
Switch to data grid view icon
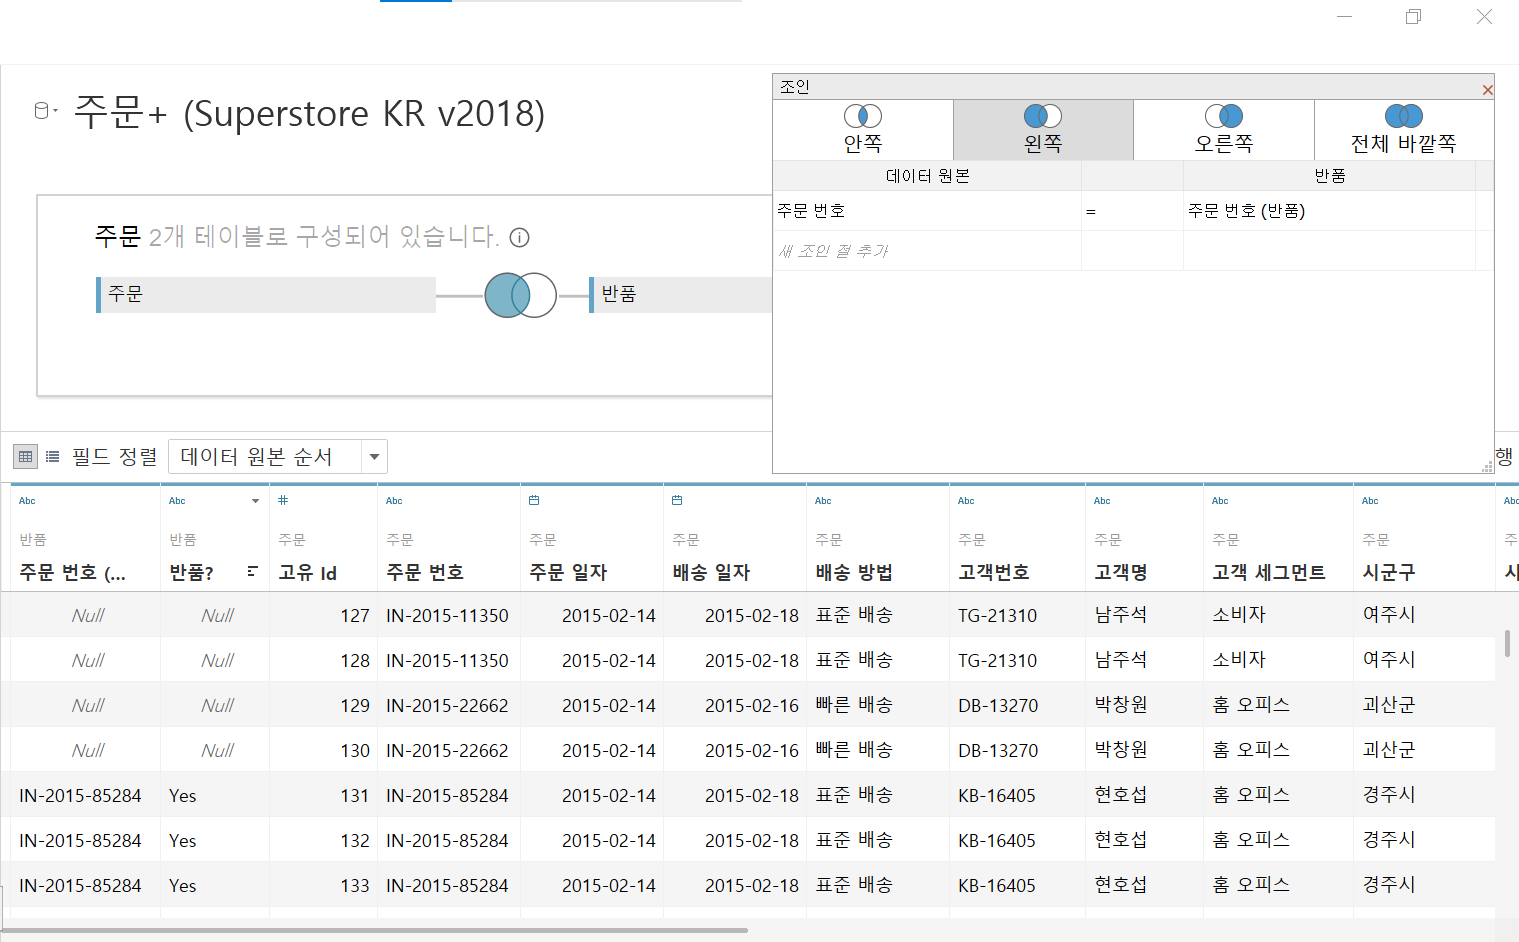[x=25, y=456]
